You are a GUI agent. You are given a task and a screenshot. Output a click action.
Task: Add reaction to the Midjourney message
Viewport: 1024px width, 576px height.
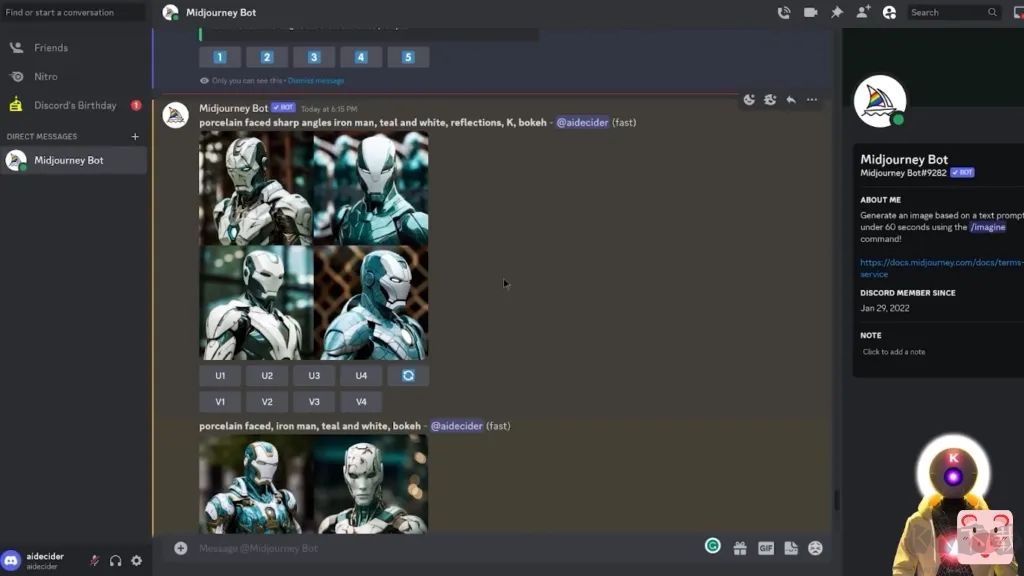point(749,100)
